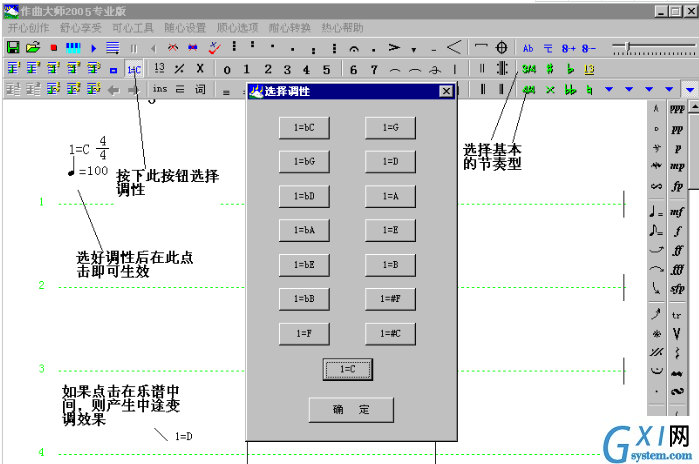
Task: Click the black 13 icon beside 1=C
Action: coord(159,68)
